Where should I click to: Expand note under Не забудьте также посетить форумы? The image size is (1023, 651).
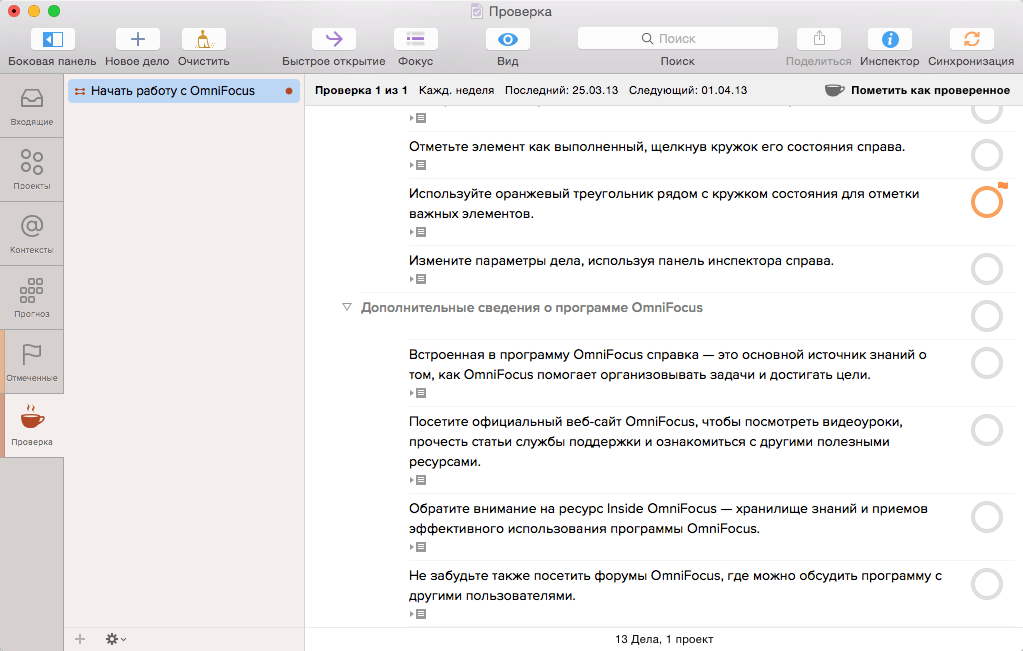418,614
